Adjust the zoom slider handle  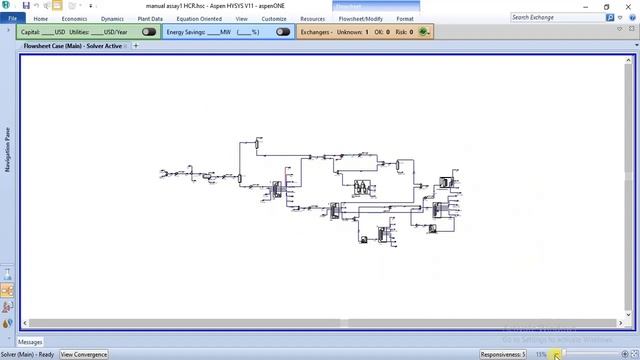click(x=564, y=354)
